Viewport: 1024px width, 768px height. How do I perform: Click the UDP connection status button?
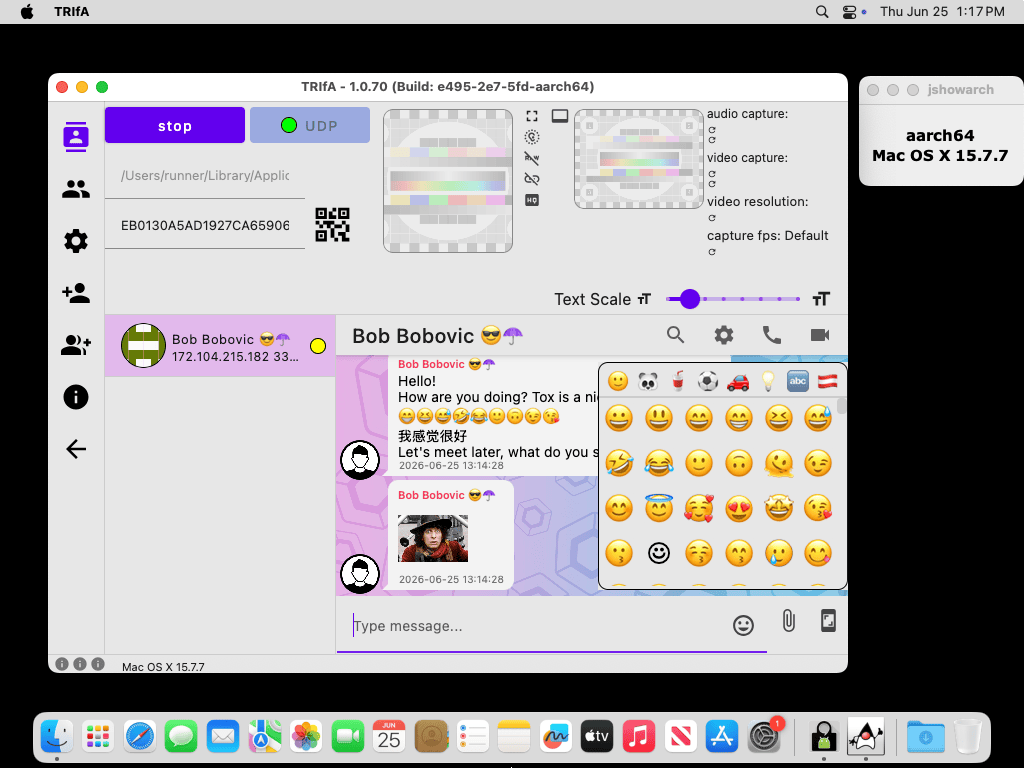click(x=310, y=125)
